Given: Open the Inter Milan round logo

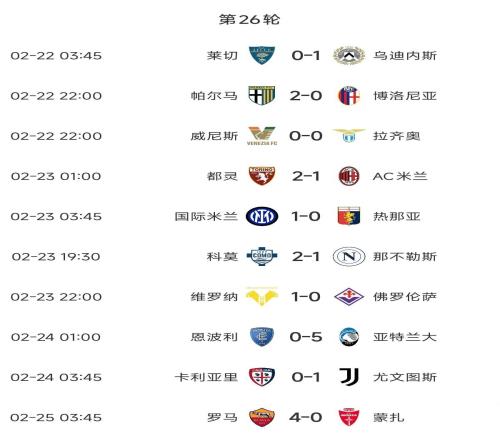Looking at the screenshot, I should click(262, 216).
